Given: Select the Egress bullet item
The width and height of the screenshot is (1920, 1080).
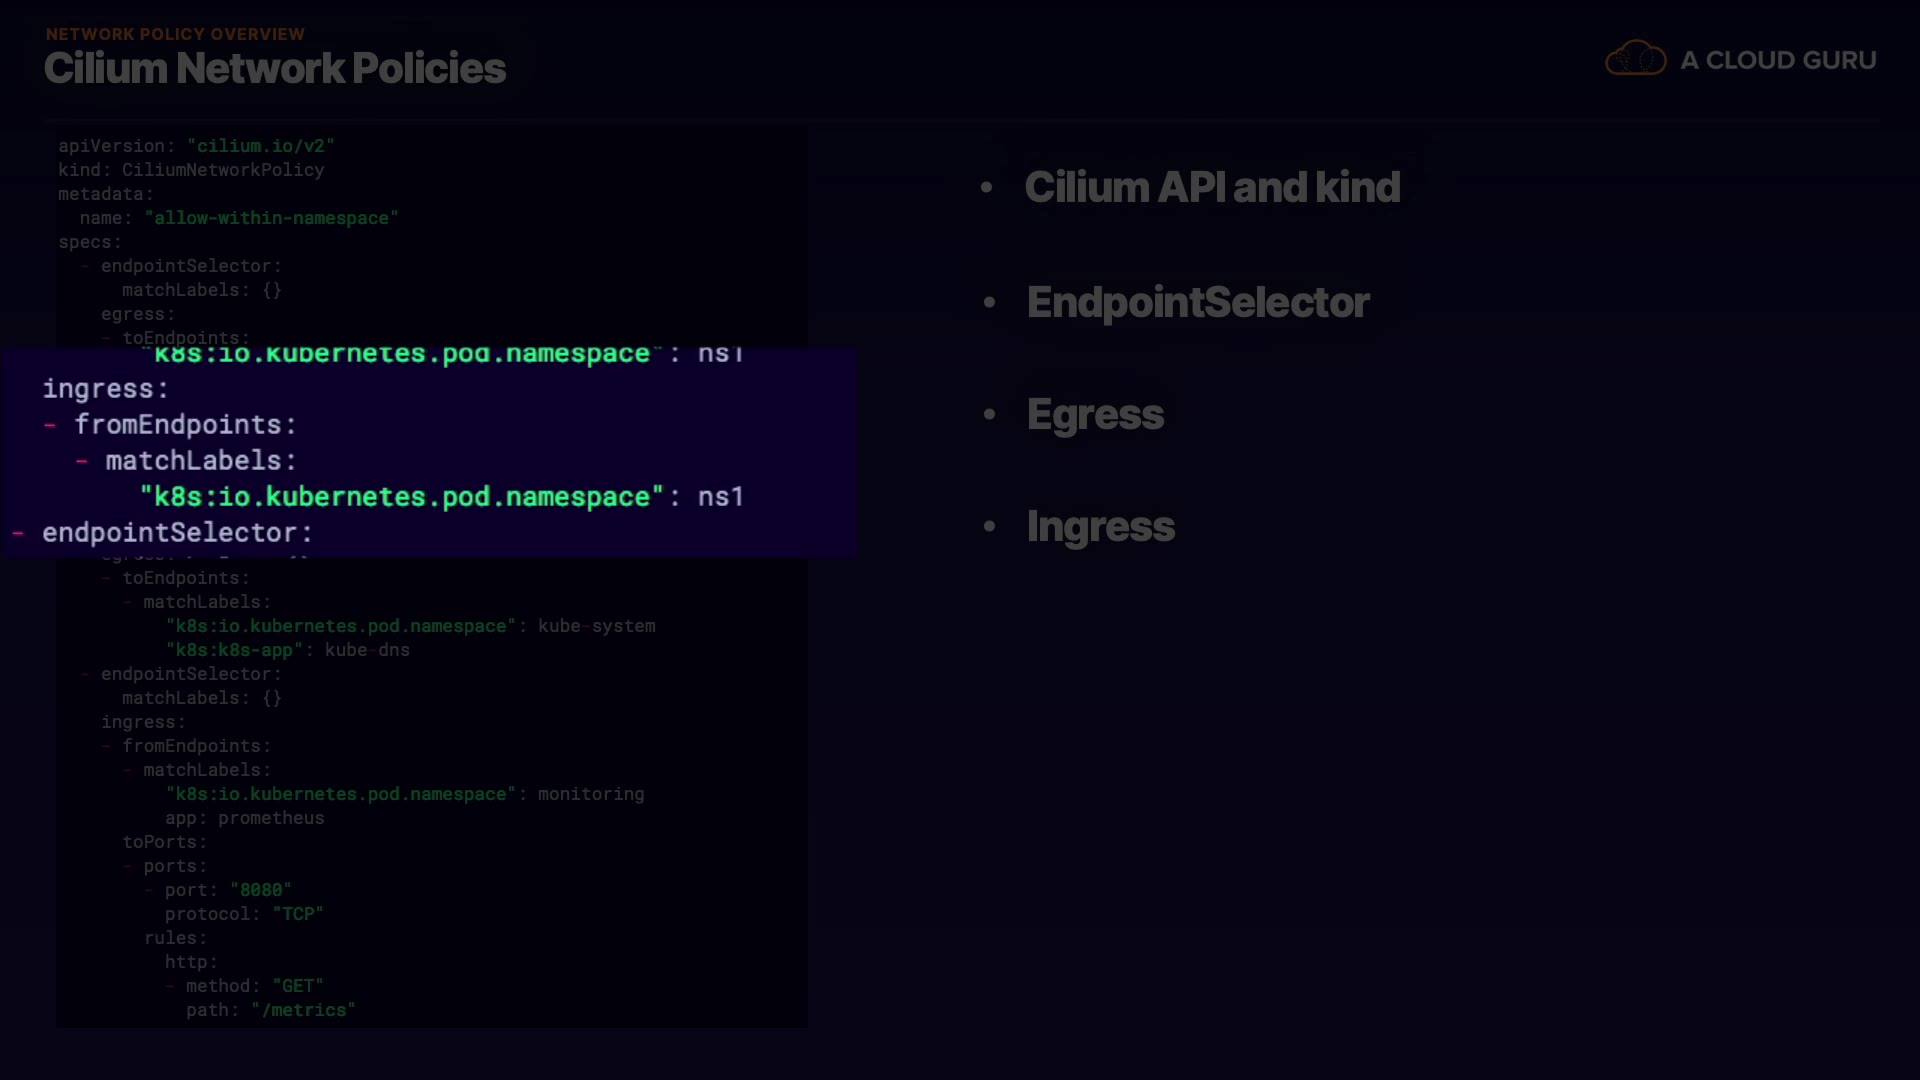Looking at the screenshot, I should pyautogui.click(x=1095, y=414).
